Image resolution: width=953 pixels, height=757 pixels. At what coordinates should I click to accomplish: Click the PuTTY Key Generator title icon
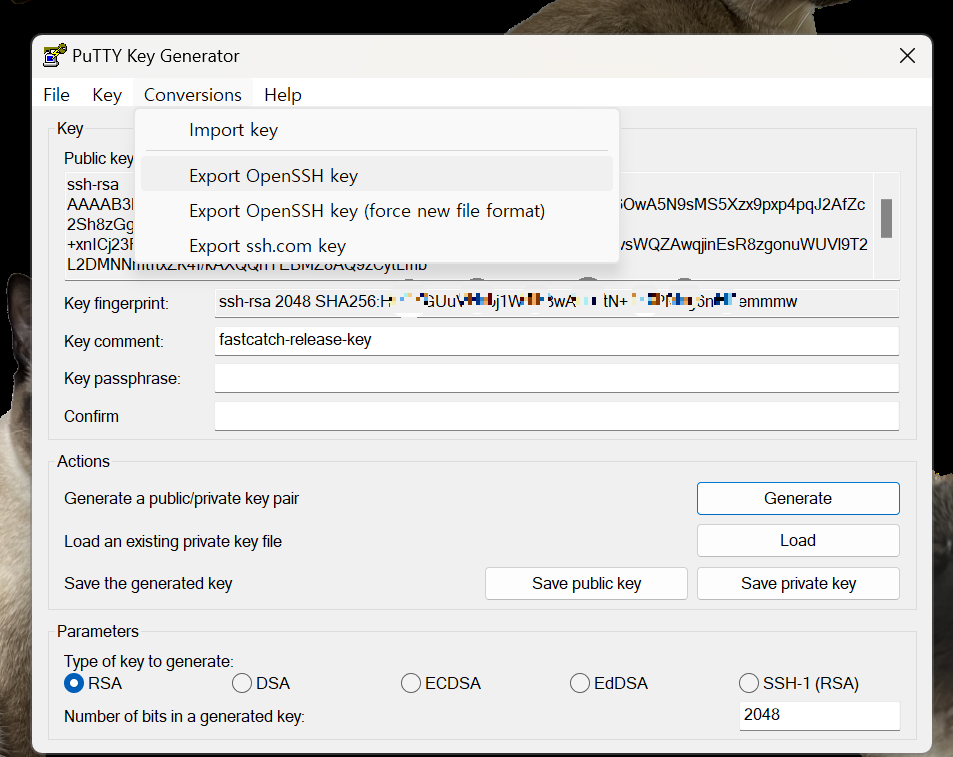coord(55,55)
